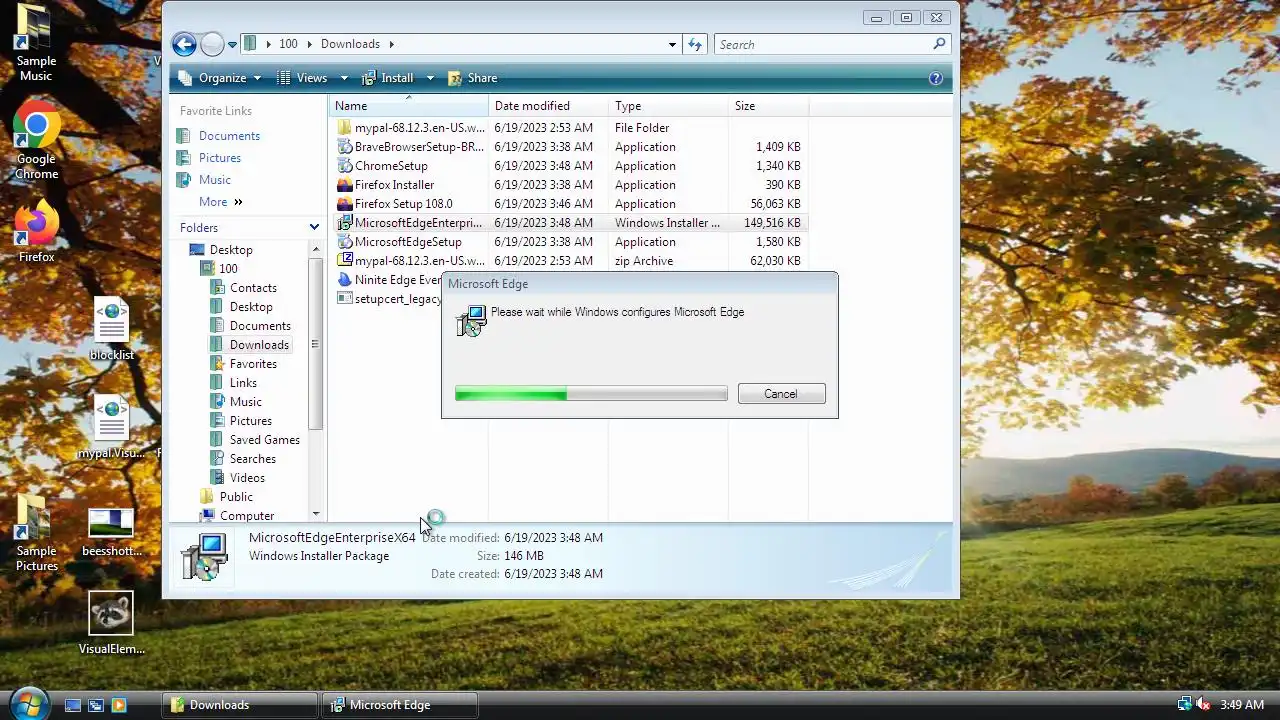The width and height of the screenshot is (1280, 720).
Task: Select Computer in folder tree
Action: [247, 516]
